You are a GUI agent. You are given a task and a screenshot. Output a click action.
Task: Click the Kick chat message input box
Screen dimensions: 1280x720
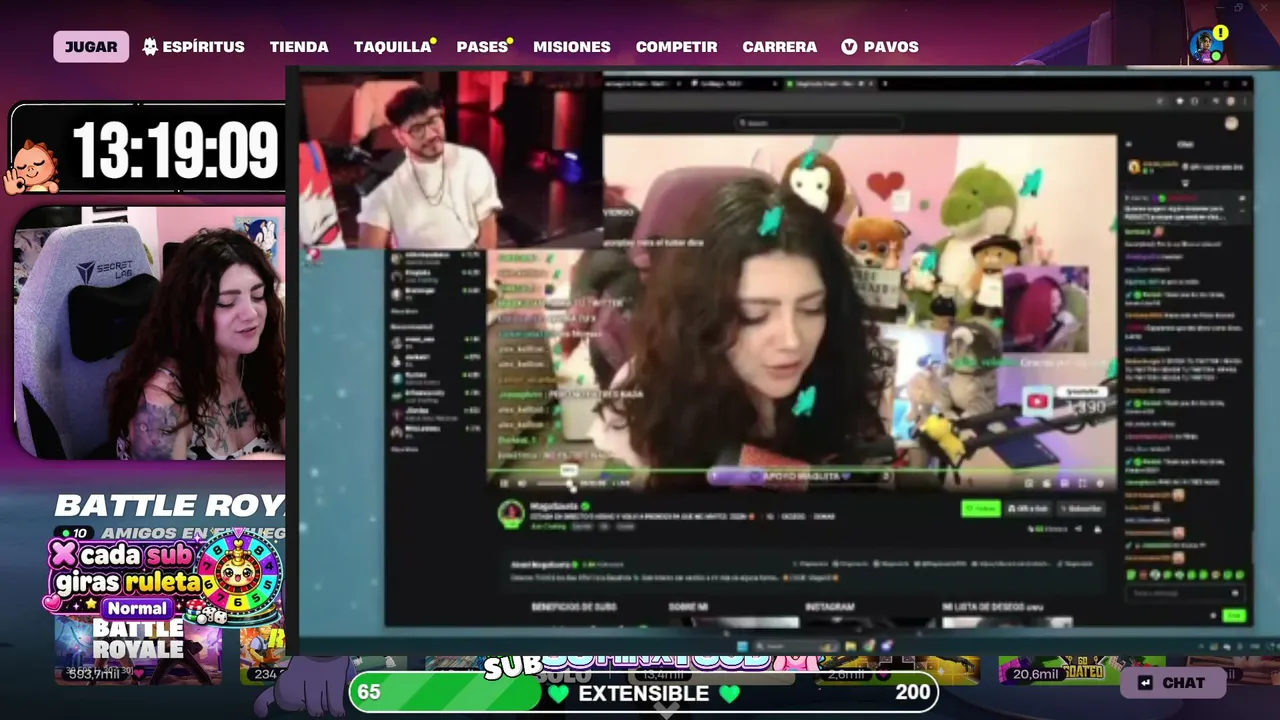pyautogui.click(x=1186, y=594)
